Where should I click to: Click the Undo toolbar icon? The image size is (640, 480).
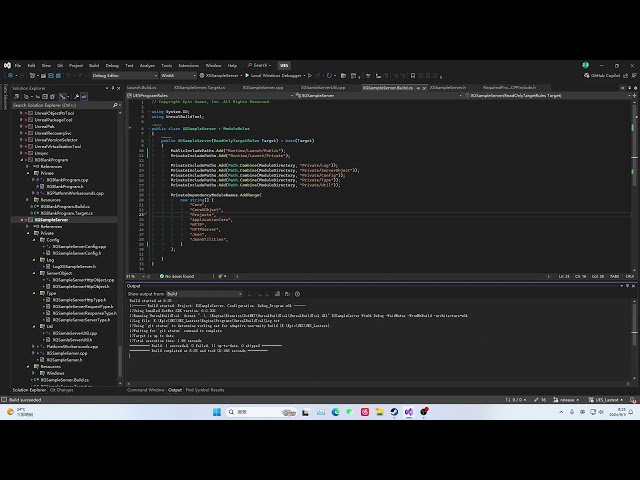coord(68,76)
